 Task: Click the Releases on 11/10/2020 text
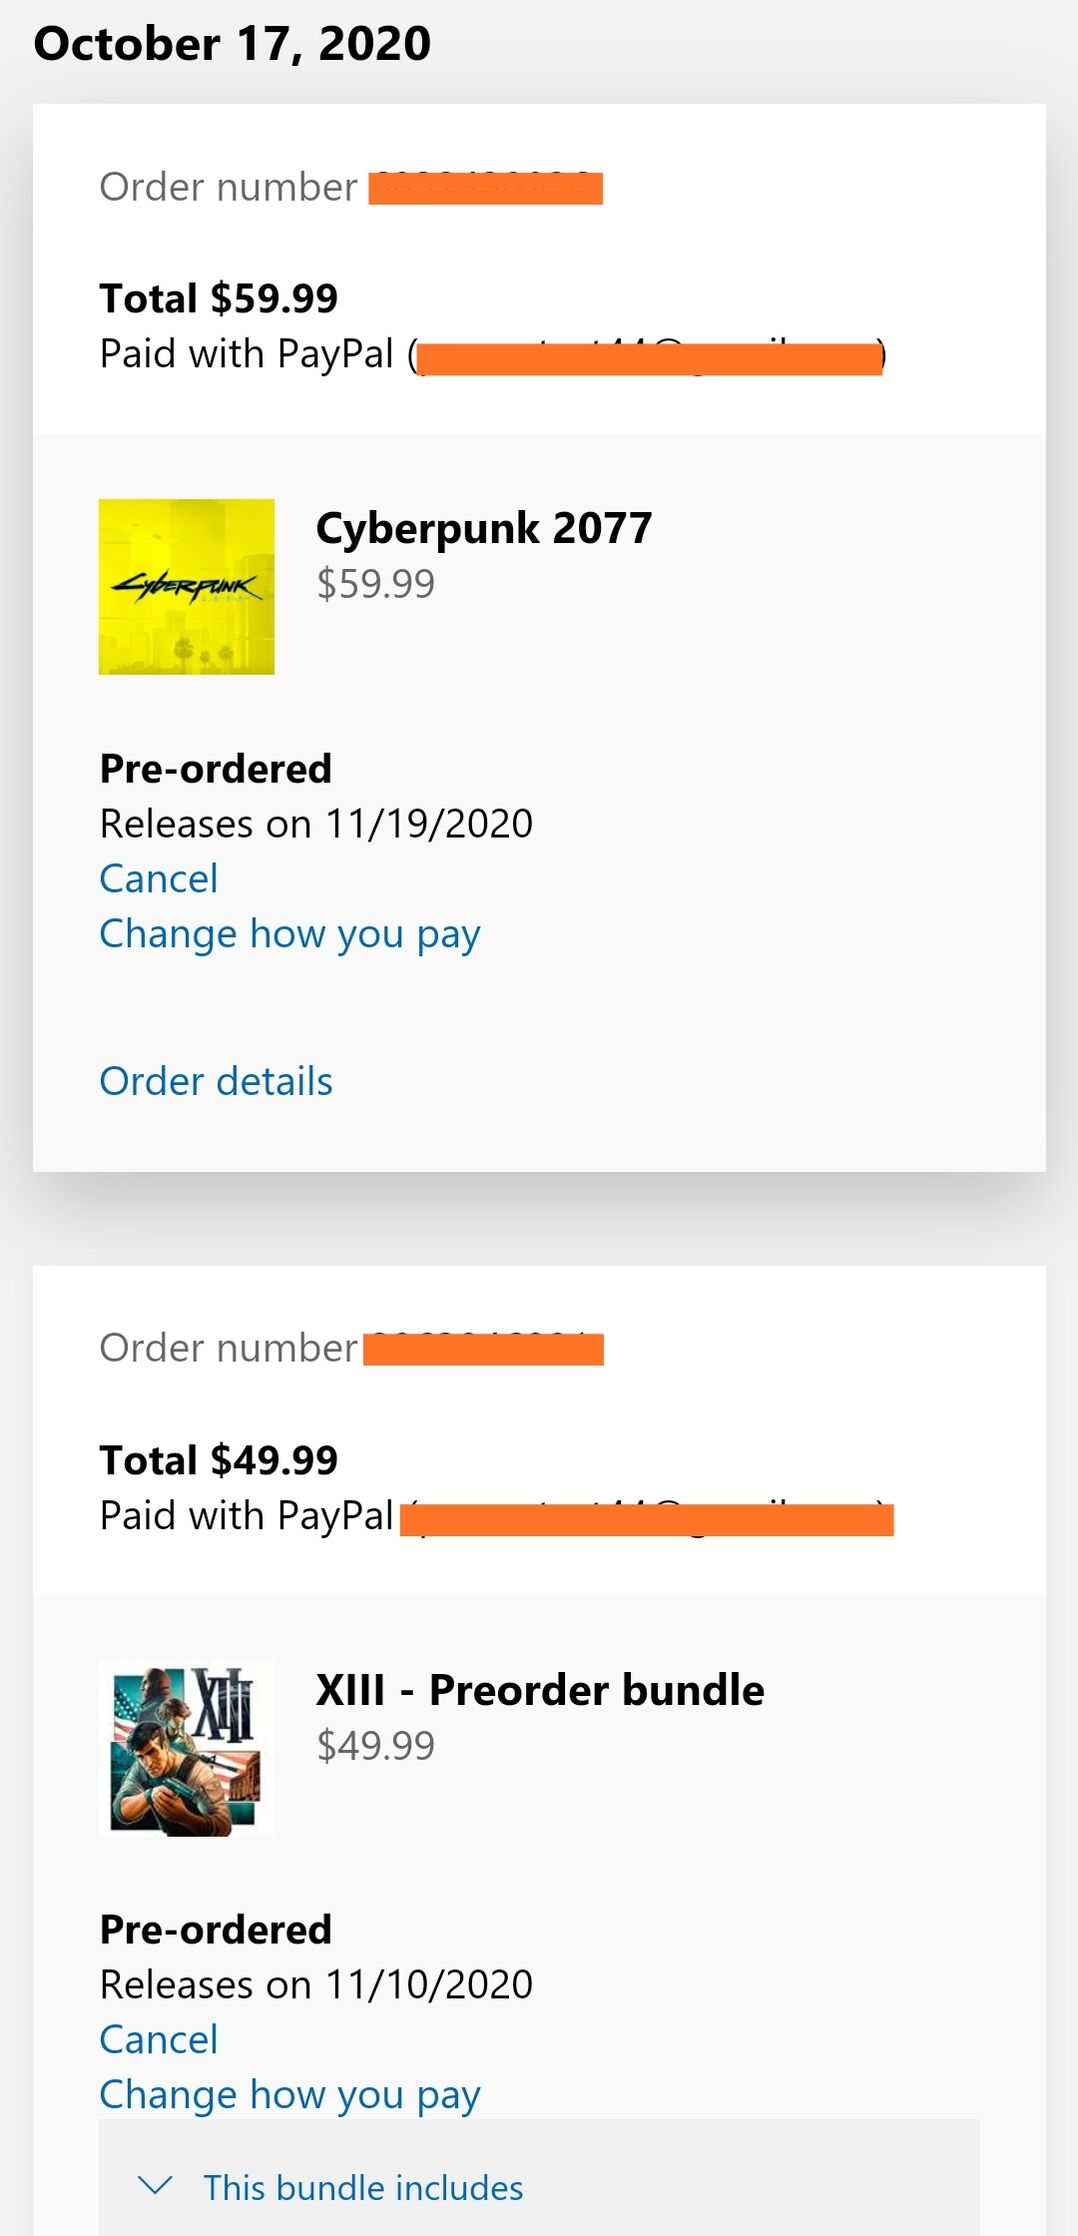(316, 1985)
